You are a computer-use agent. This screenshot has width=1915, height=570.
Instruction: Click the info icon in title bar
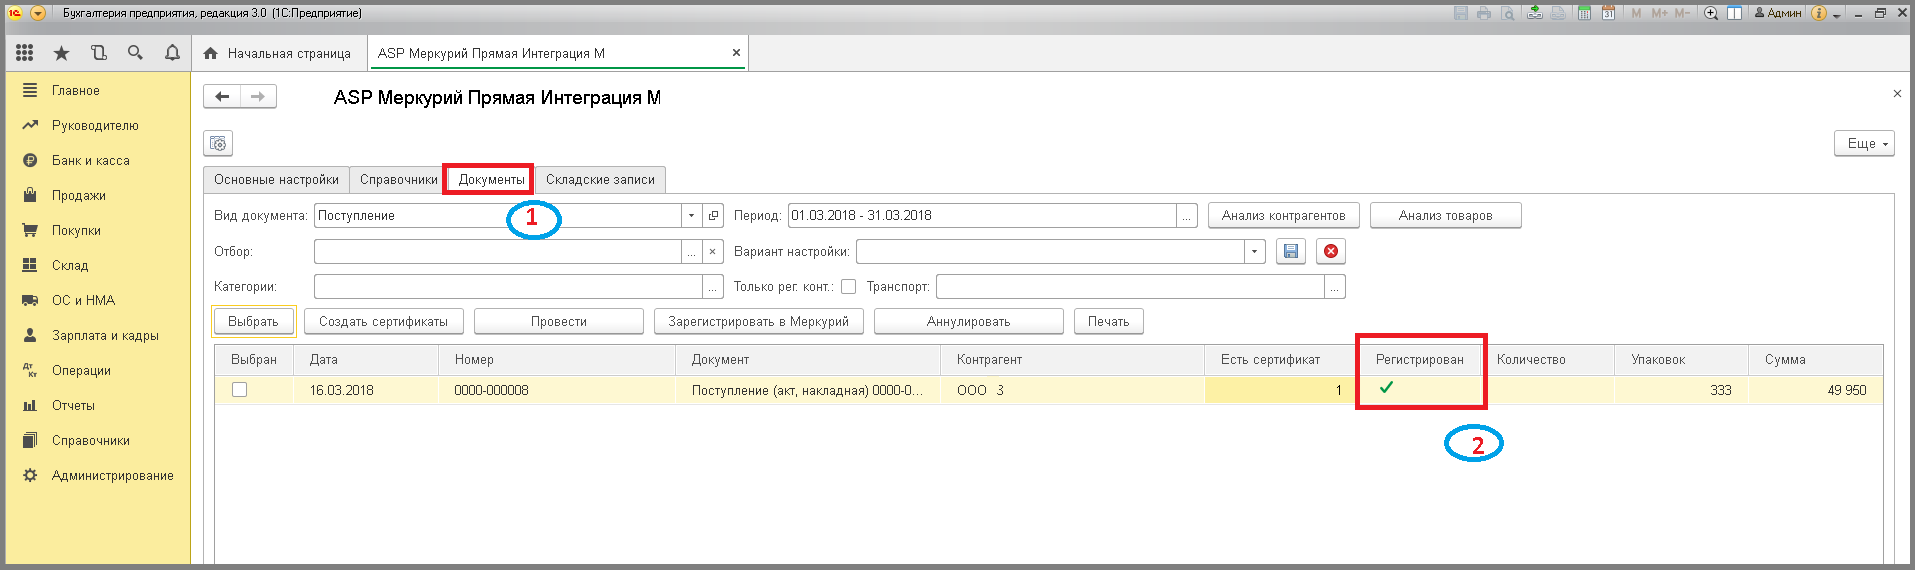[x=1818, y=13]
